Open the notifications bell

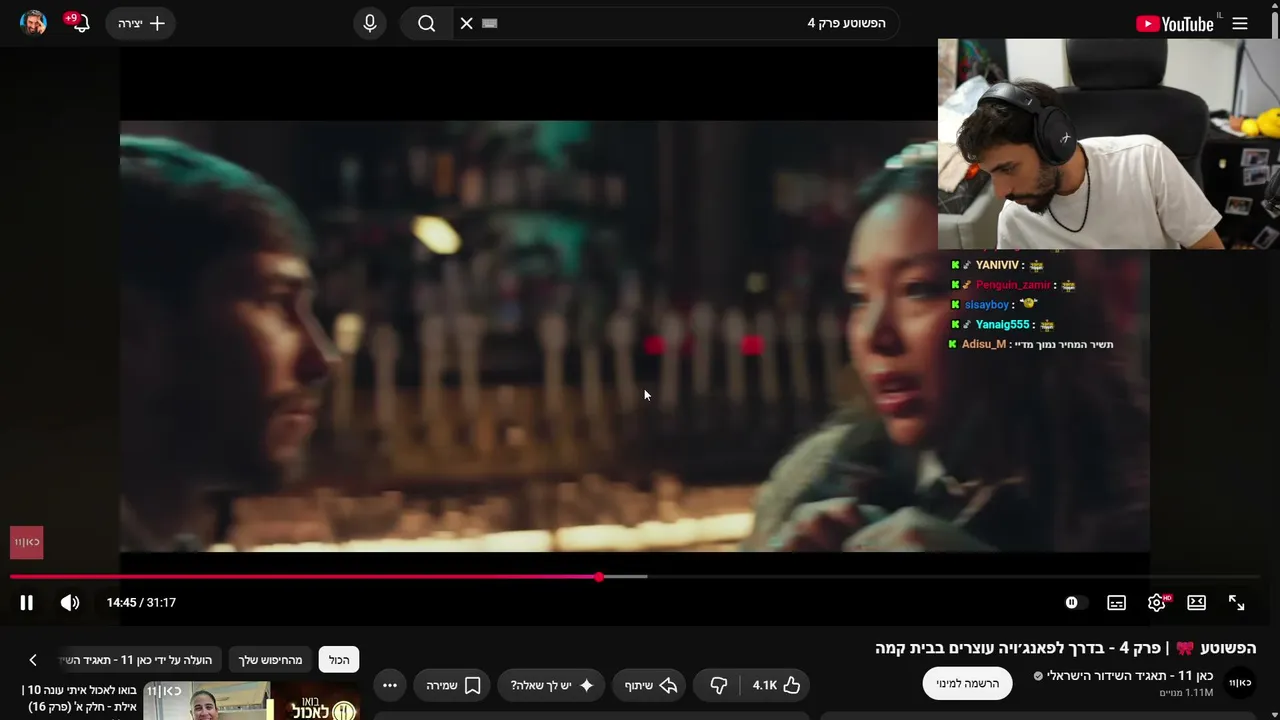80,23
